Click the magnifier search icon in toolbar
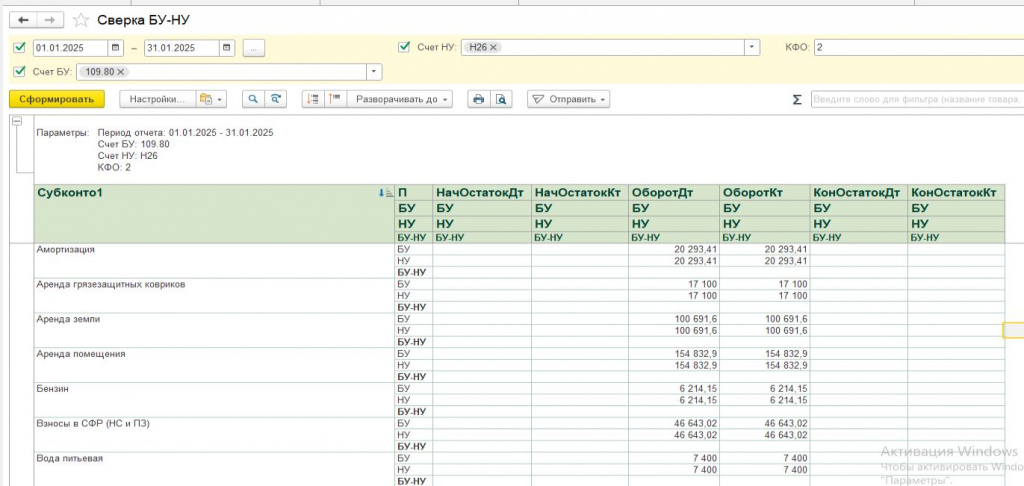 [x=252, y=99]
